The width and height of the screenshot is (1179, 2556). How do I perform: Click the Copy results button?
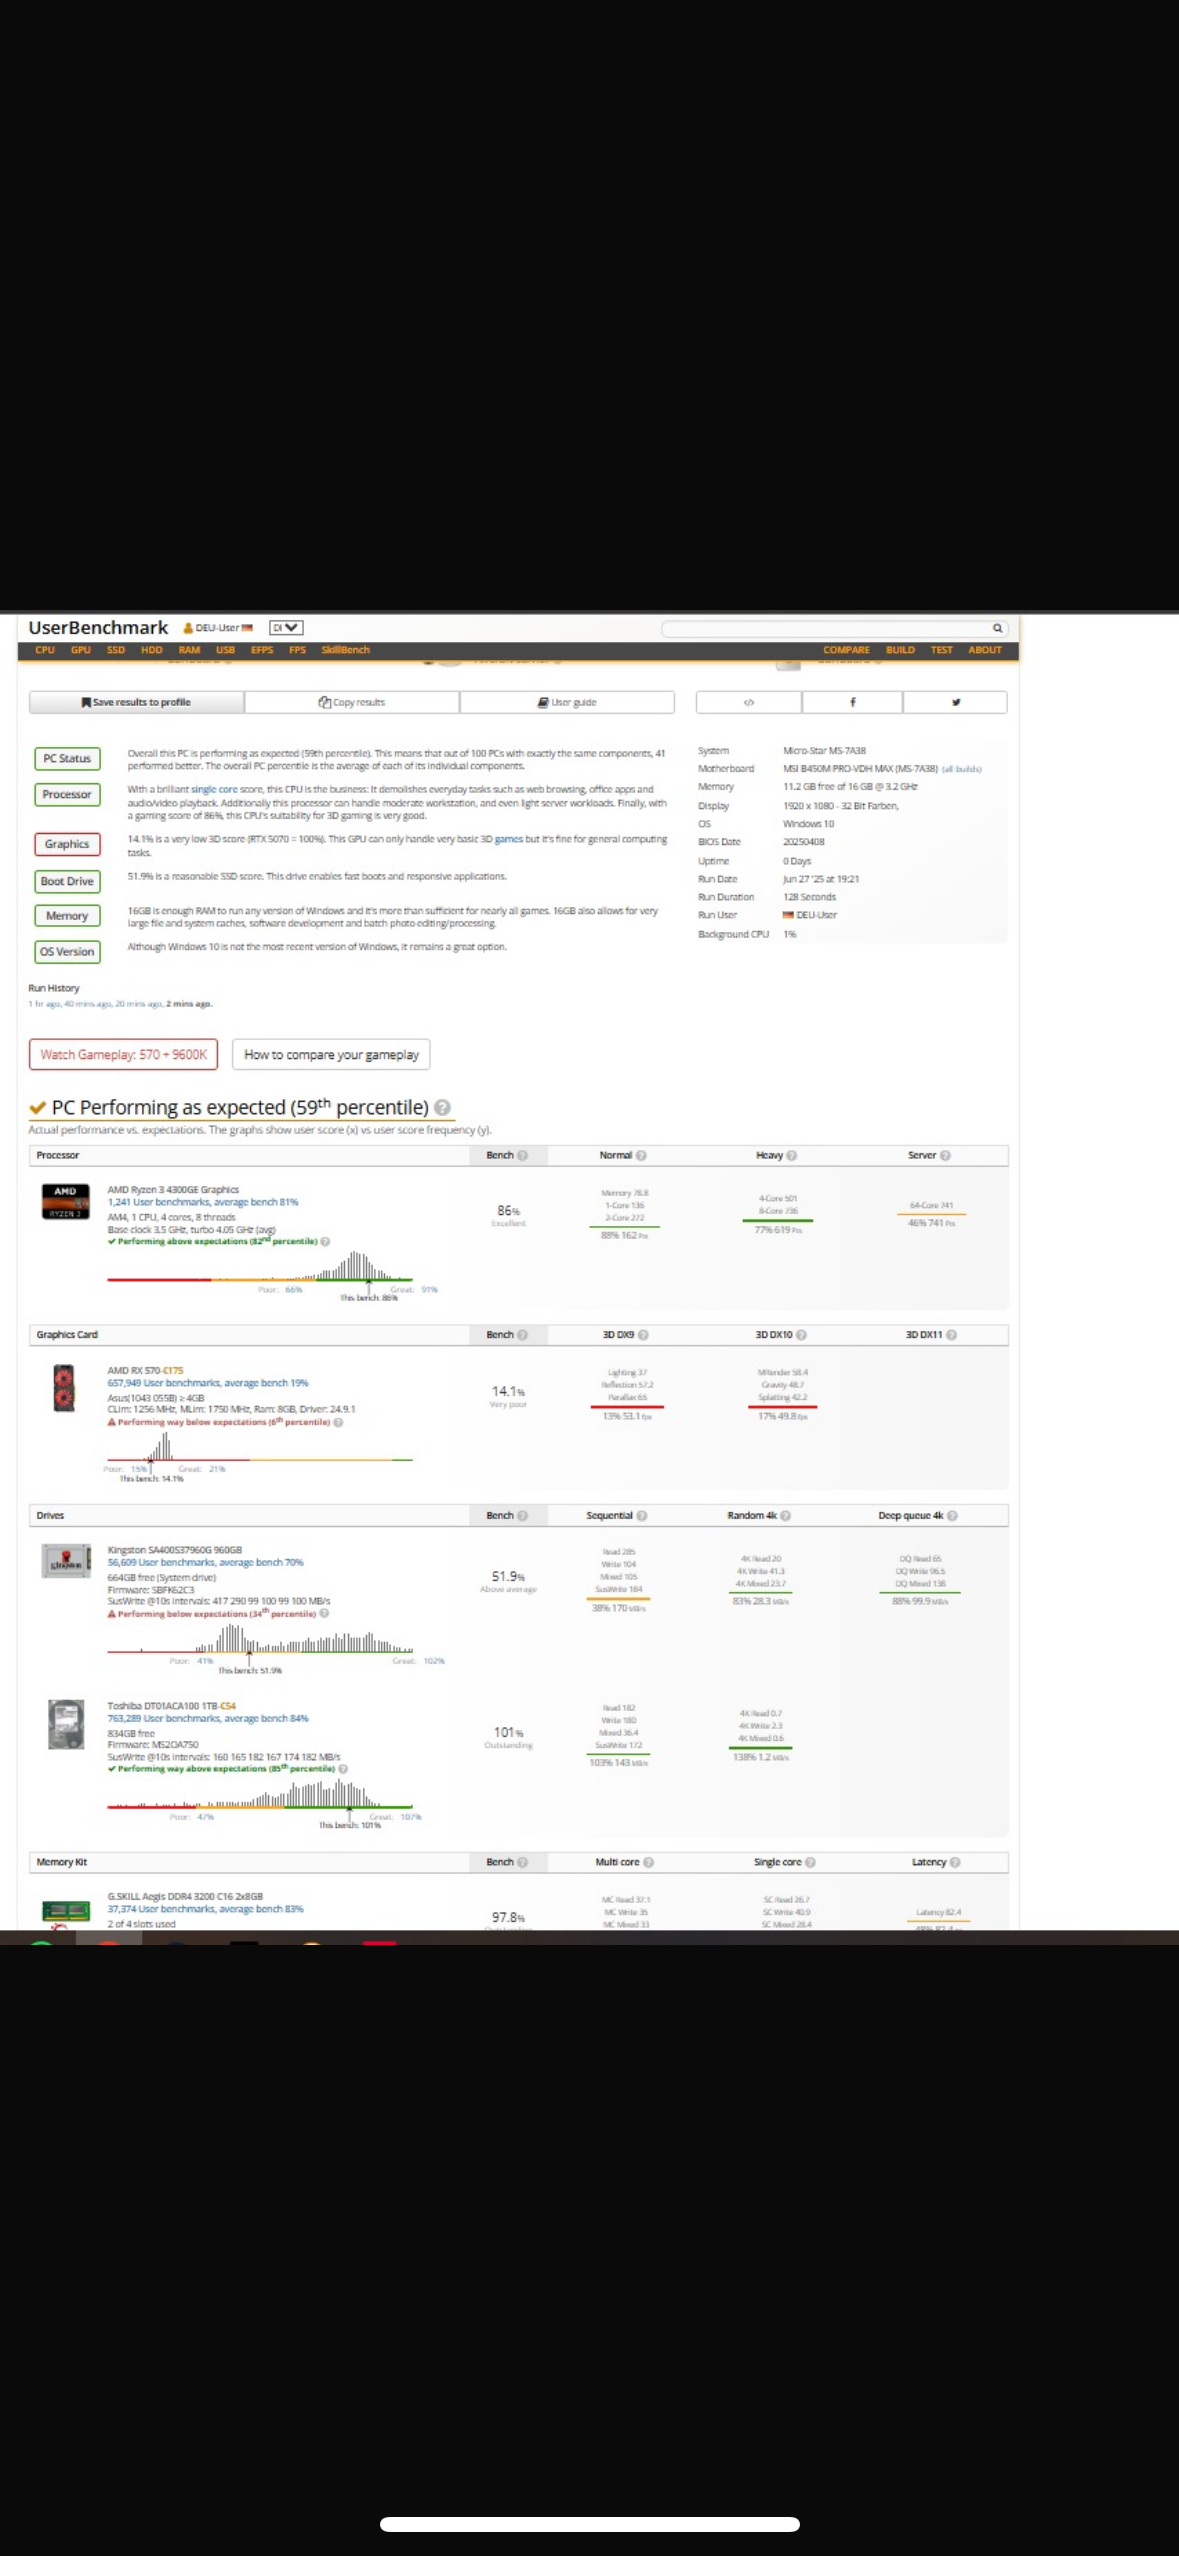[x=352, y=702]
